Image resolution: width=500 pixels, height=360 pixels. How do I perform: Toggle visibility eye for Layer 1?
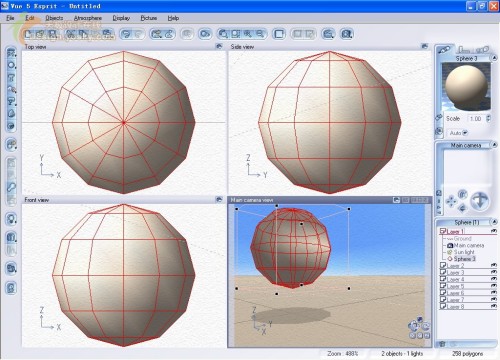(494, 231)
